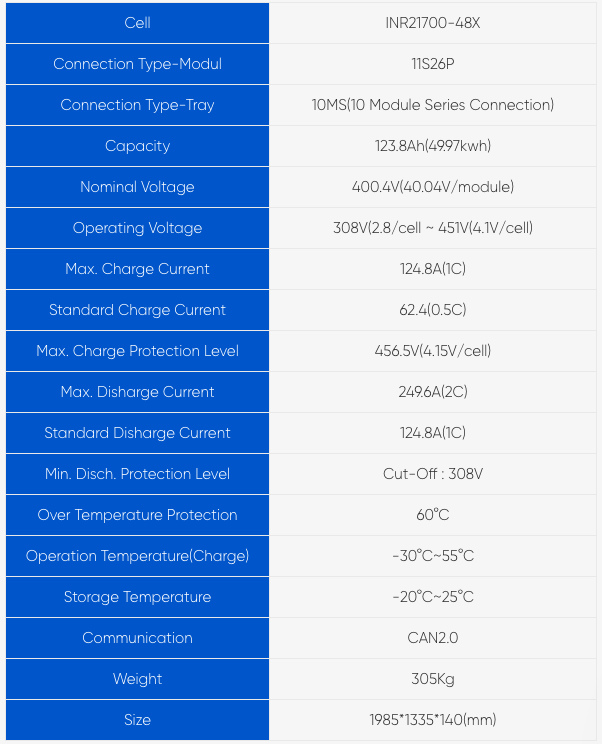Select the 1985*1335*140(mm) size value
Image resolution: width=602 pixels, height=744 pixels.
pos(432,720)
